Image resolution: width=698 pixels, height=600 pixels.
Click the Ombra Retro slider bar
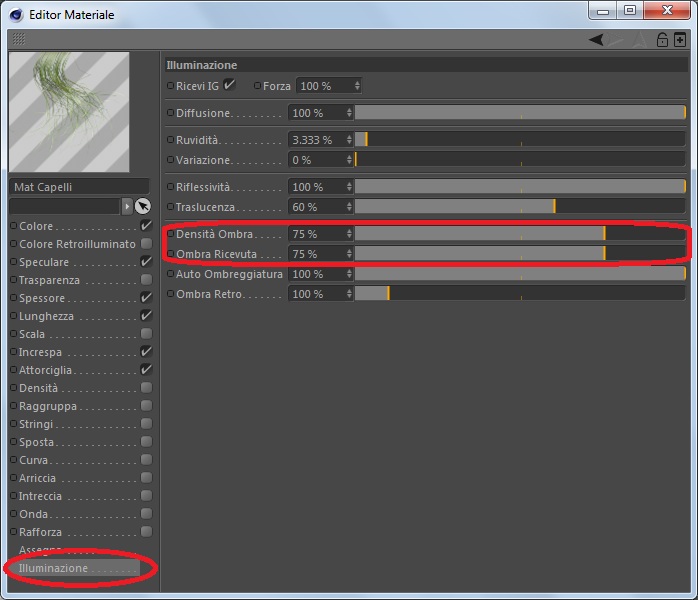point(520,294)
